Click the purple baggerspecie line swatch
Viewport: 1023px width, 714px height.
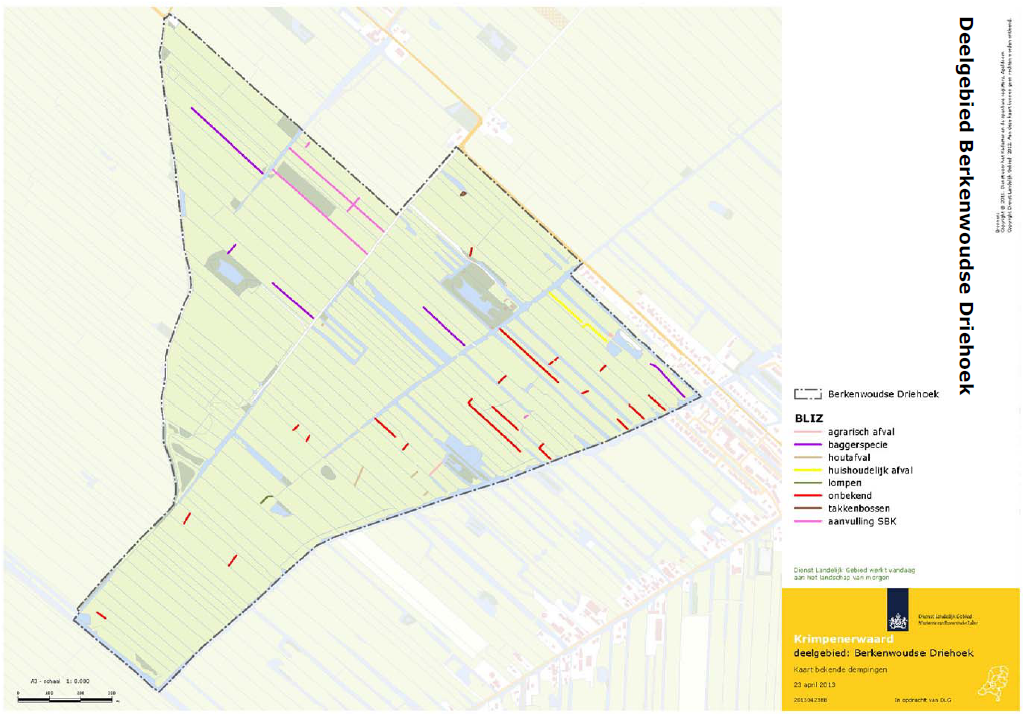click(x=807, y=445)
